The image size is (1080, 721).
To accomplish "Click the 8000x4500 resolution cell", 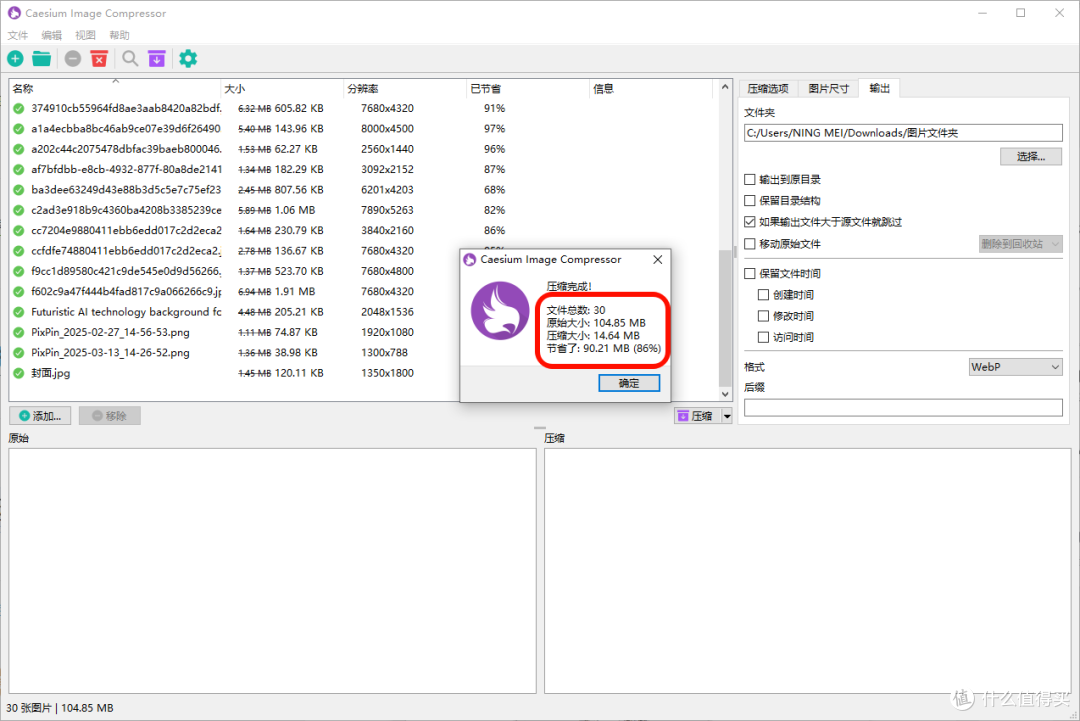I will coord(387,129).
